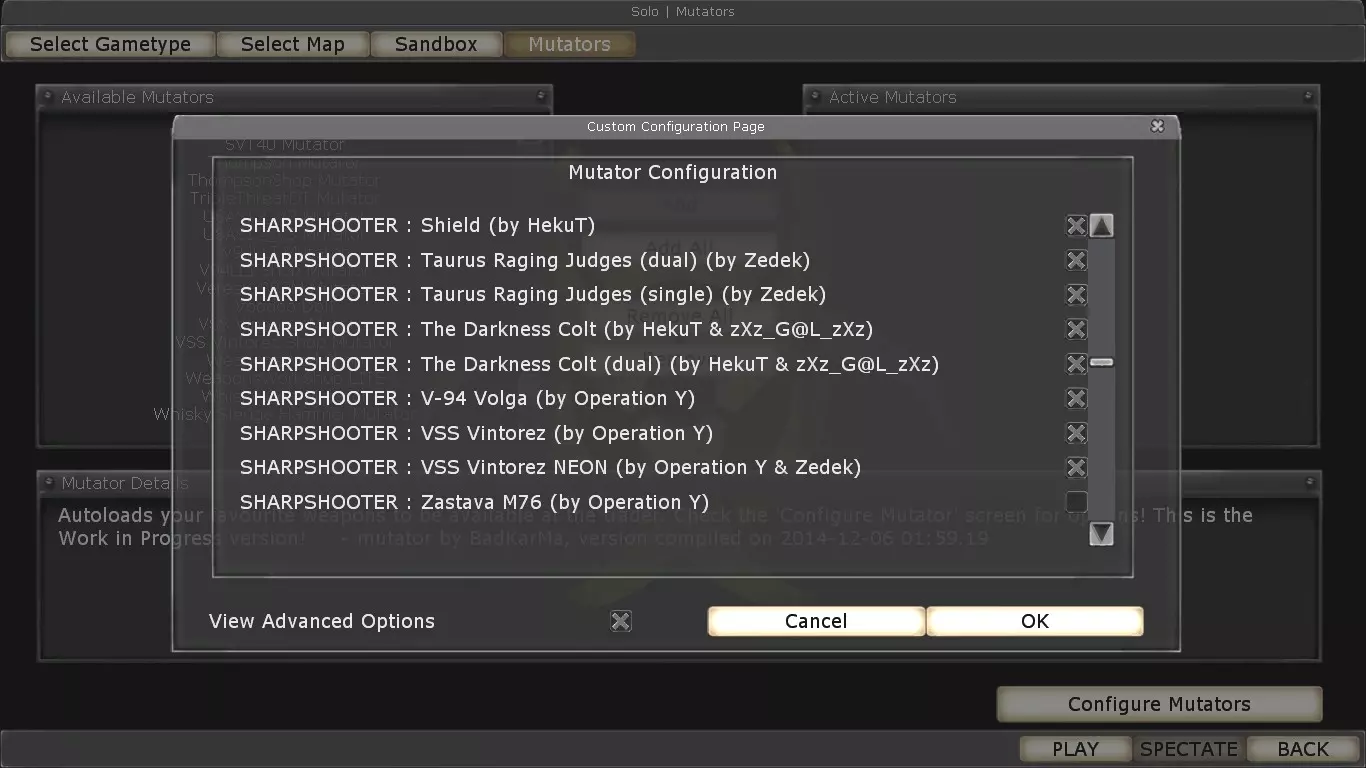The width and height of the screenshot is (1366, 768).
Task: Click the scroll up arrow in mutator list
Action: 1101,226
